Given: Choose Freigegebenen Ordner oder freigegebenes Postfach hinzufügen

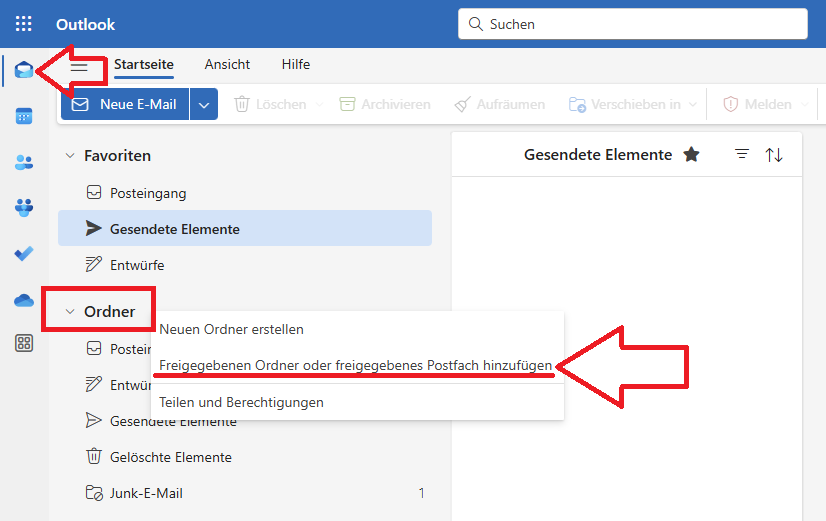Looking at the screenshot, I should click(x=357, y=365).
